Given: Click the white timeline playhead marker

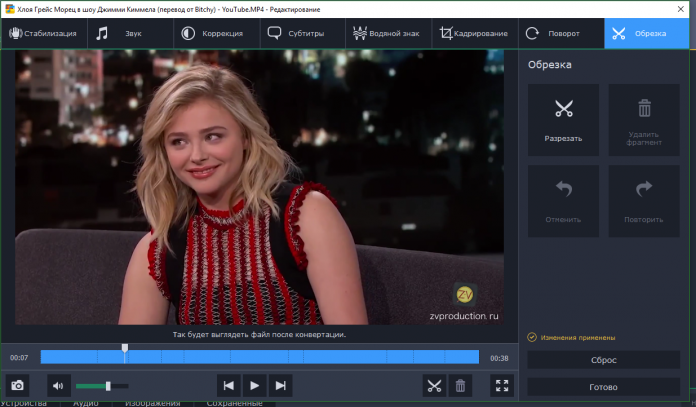Looking at the screenshot, I should click(125, 349).
